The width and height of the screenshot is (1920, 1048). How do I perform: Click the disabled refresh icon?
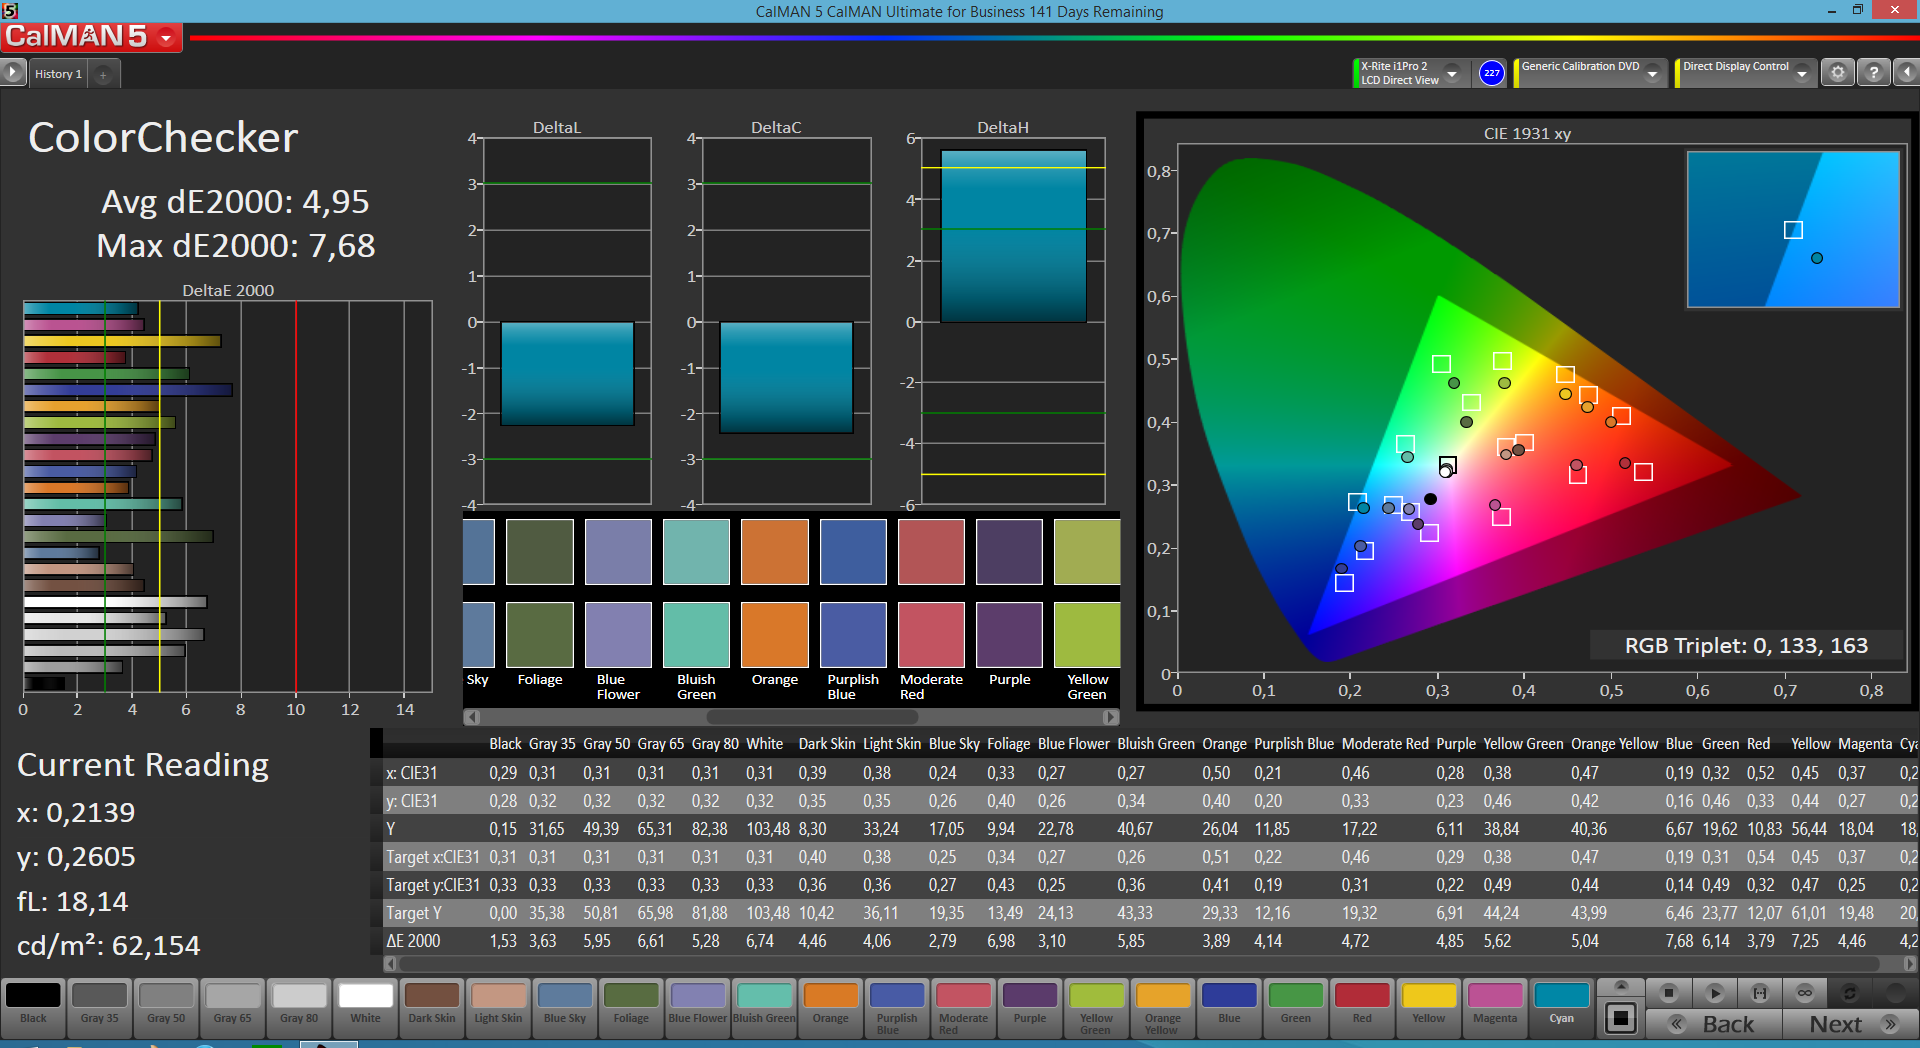pyautogui.click(x=1850, y=993)
